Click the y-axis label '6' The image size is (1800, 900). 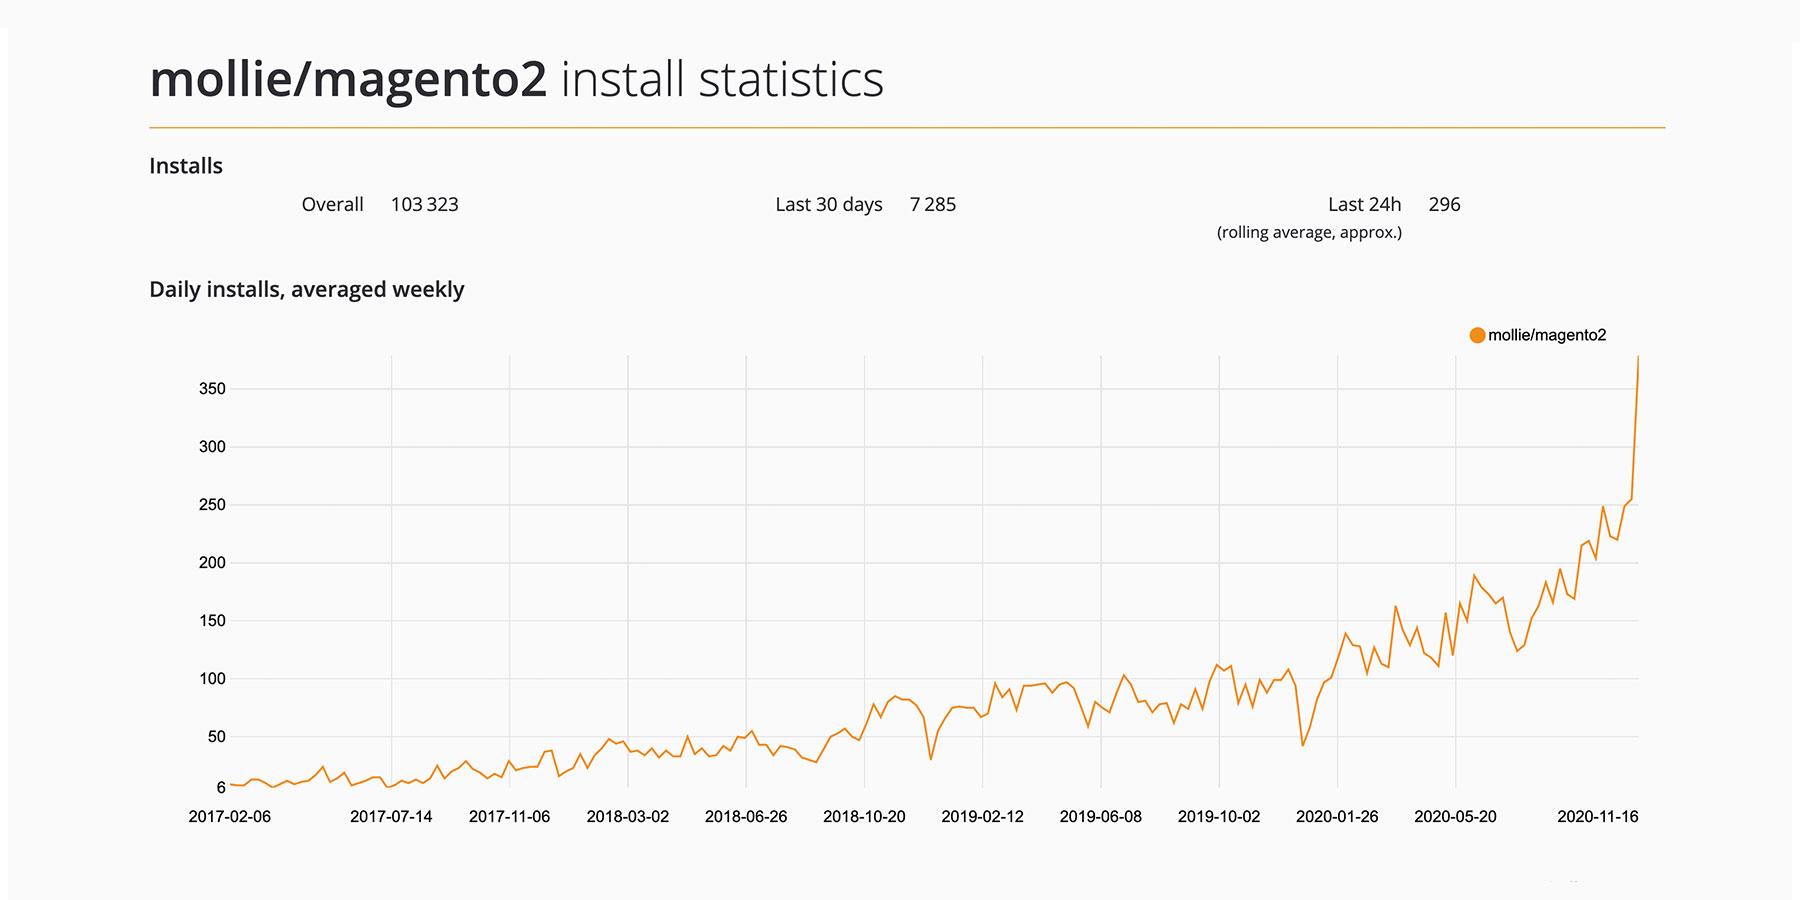pos(221,788)
